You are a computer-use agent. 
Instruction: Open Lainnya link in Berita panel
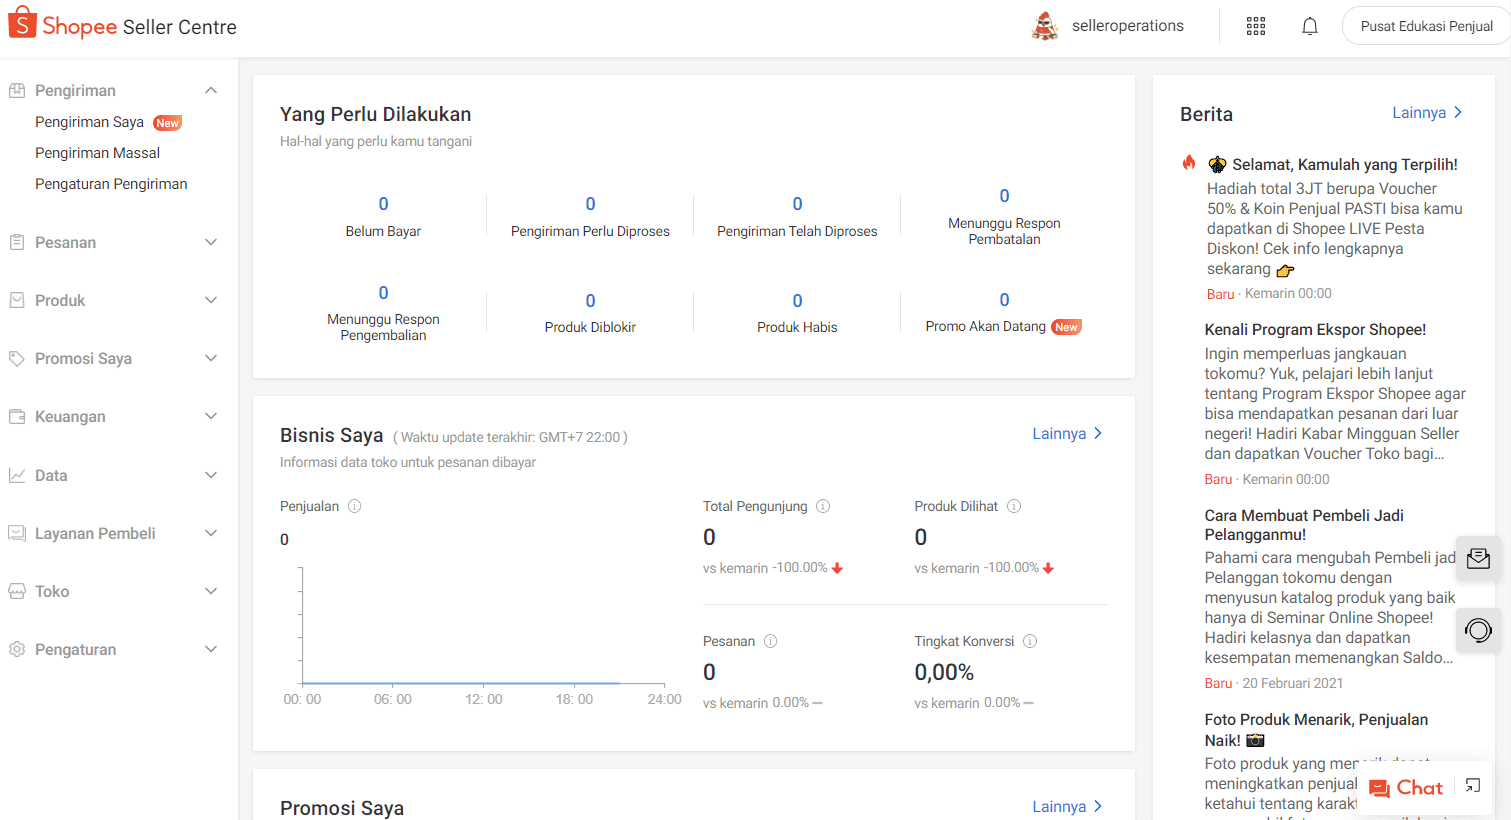[x=1427, y=113]
